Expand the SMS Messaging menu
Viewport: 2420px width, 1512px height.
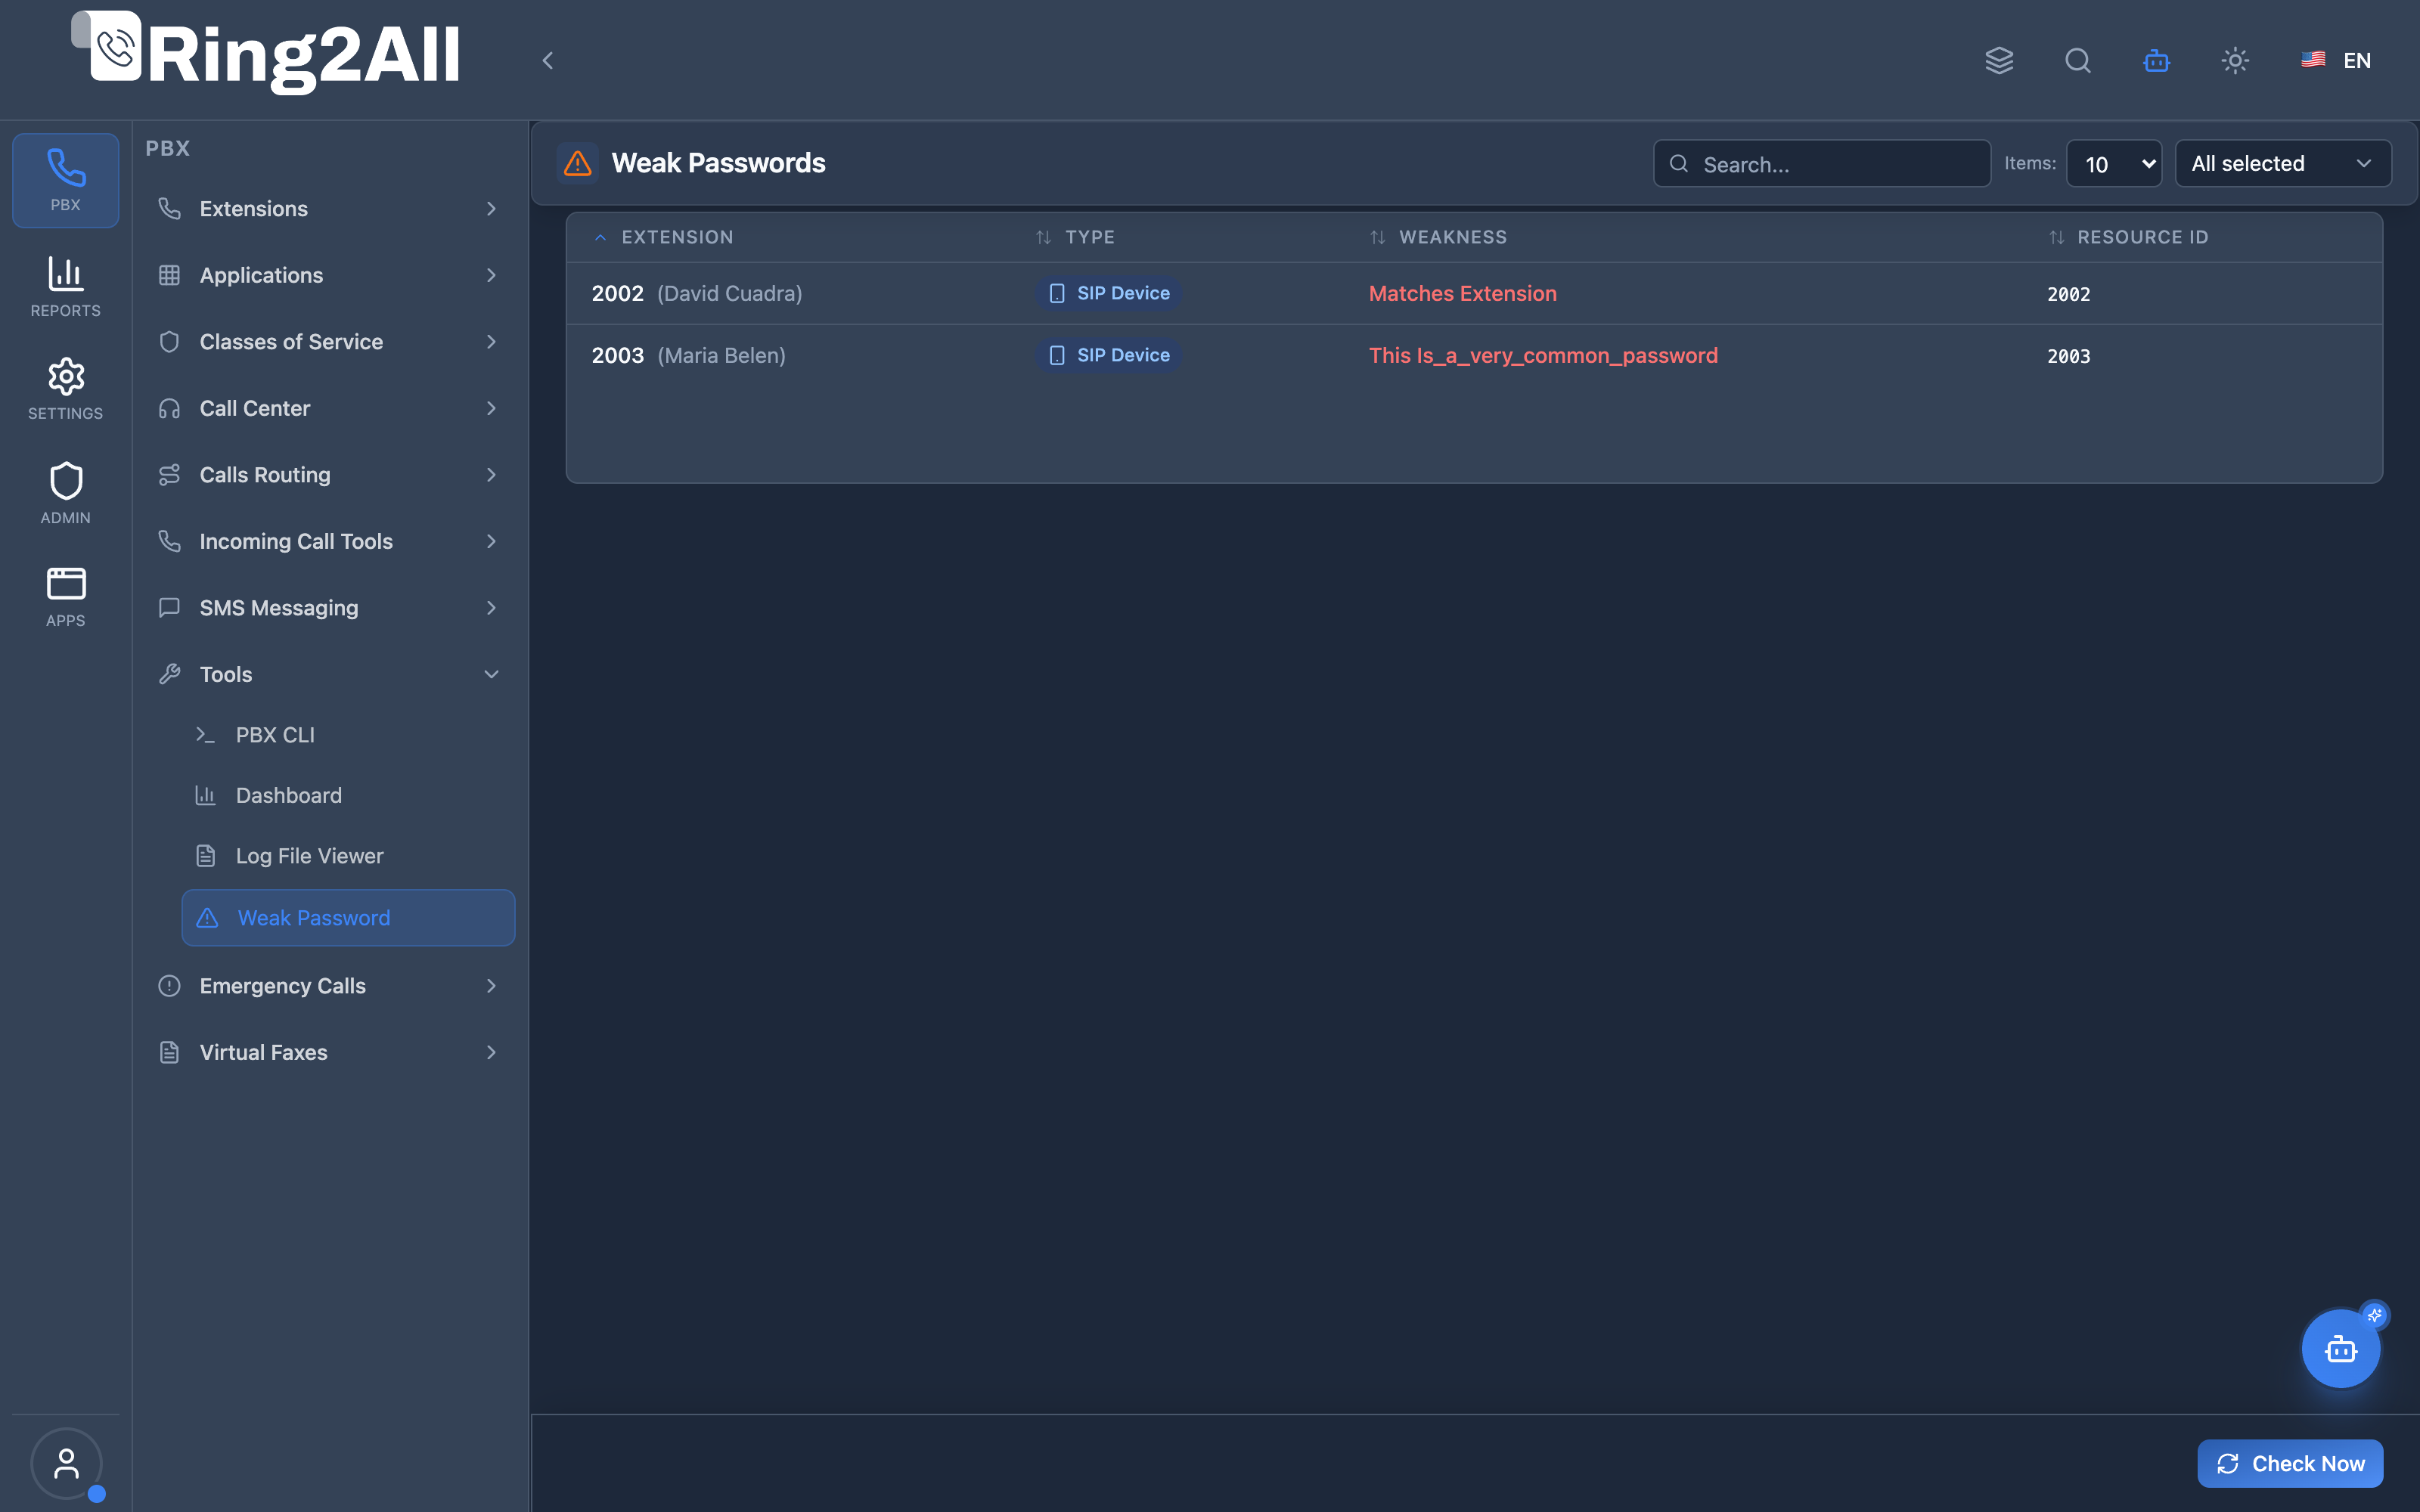point(329,607)
